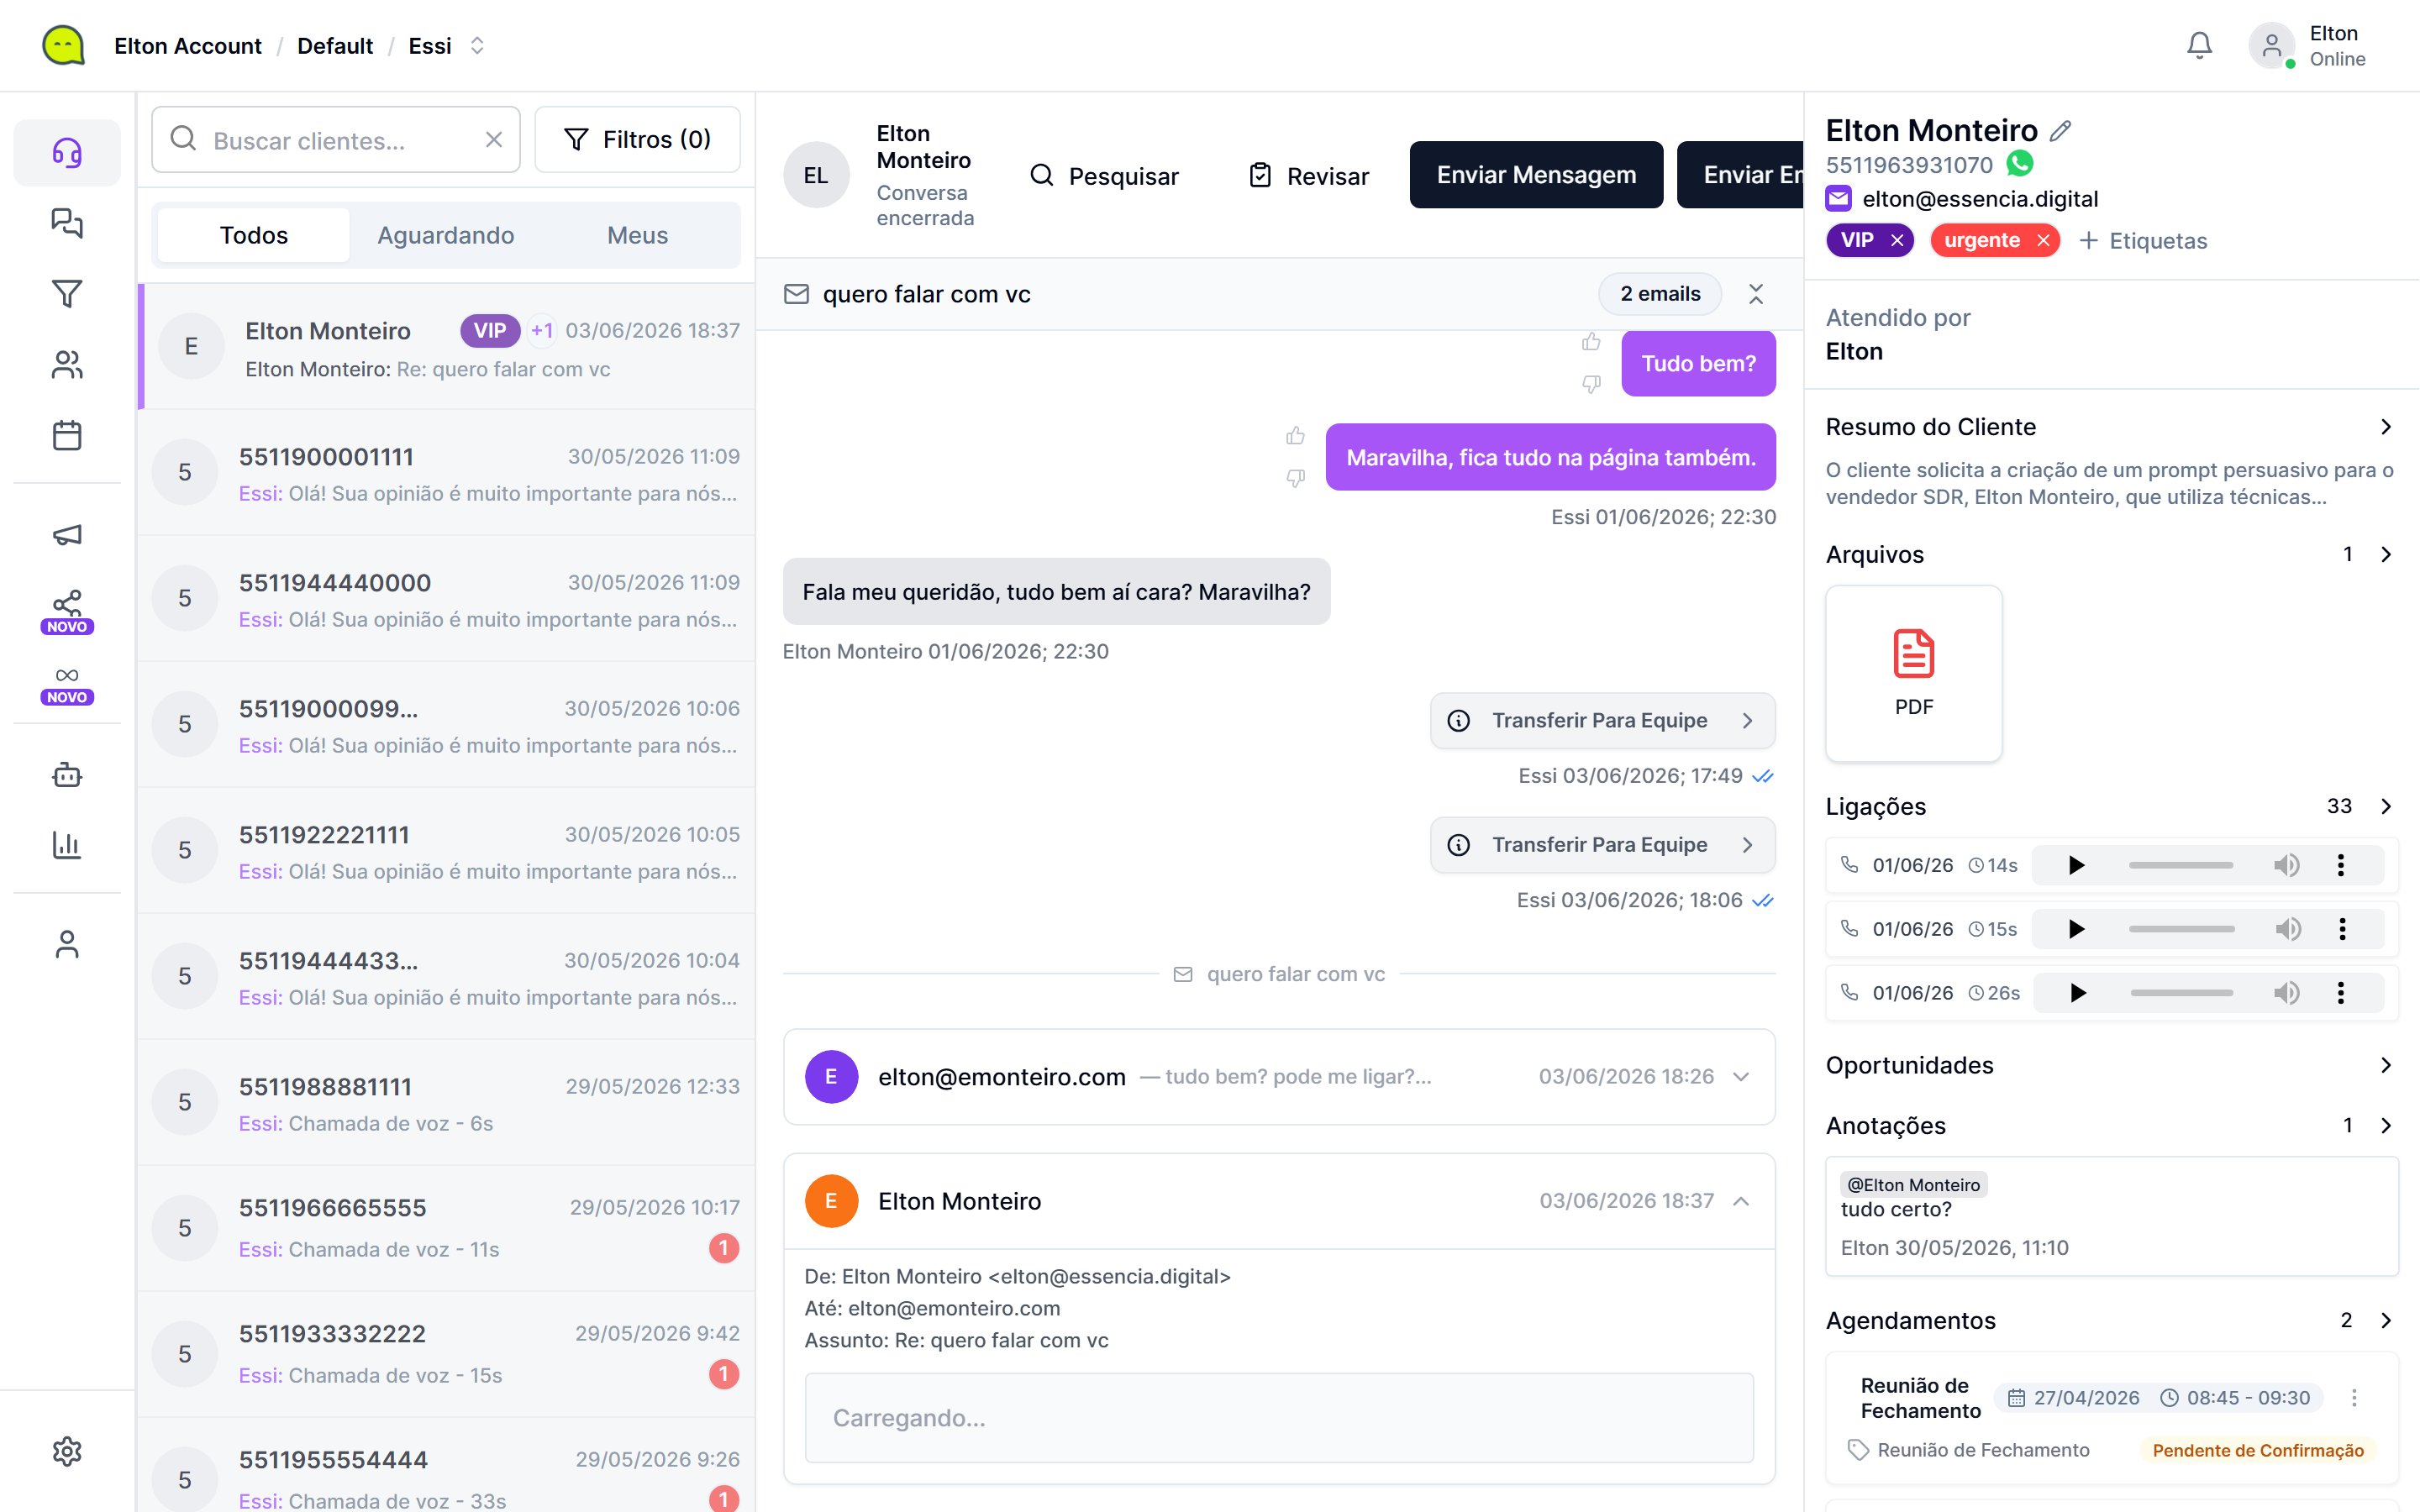Image resolution: width=2420 pixels, height=1512 pixels.
Task: Open the megaphone campaigns sidebar icon
Action: click(x=67, y=535)
